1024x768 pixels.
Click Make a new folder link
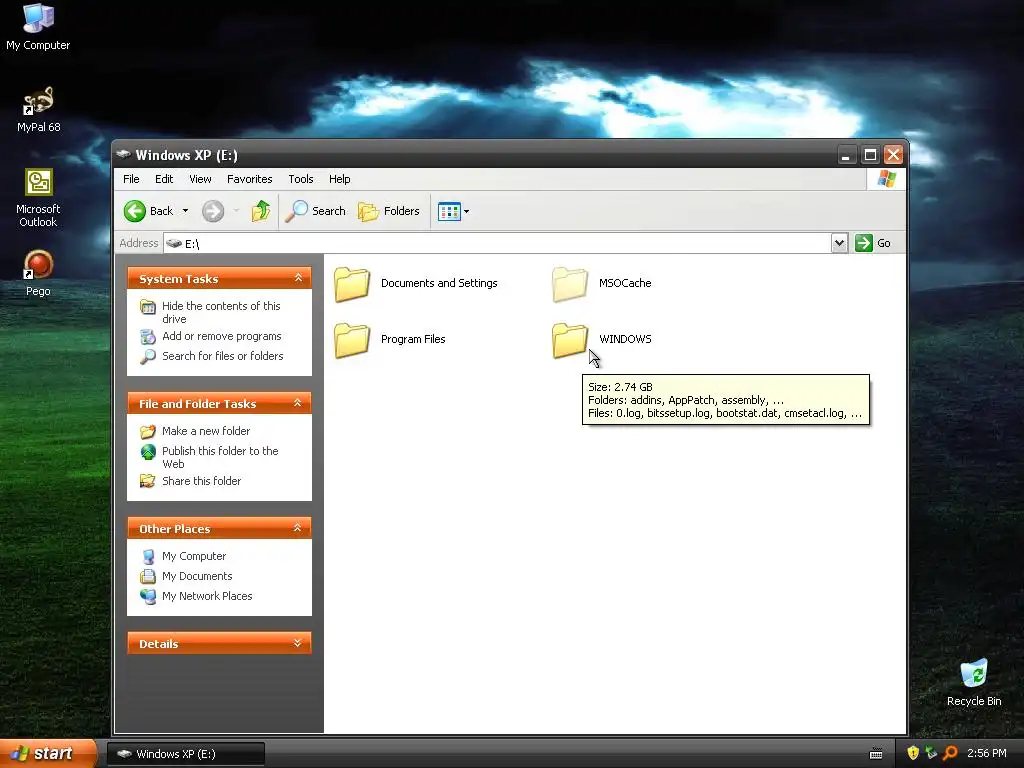point(206,431)
